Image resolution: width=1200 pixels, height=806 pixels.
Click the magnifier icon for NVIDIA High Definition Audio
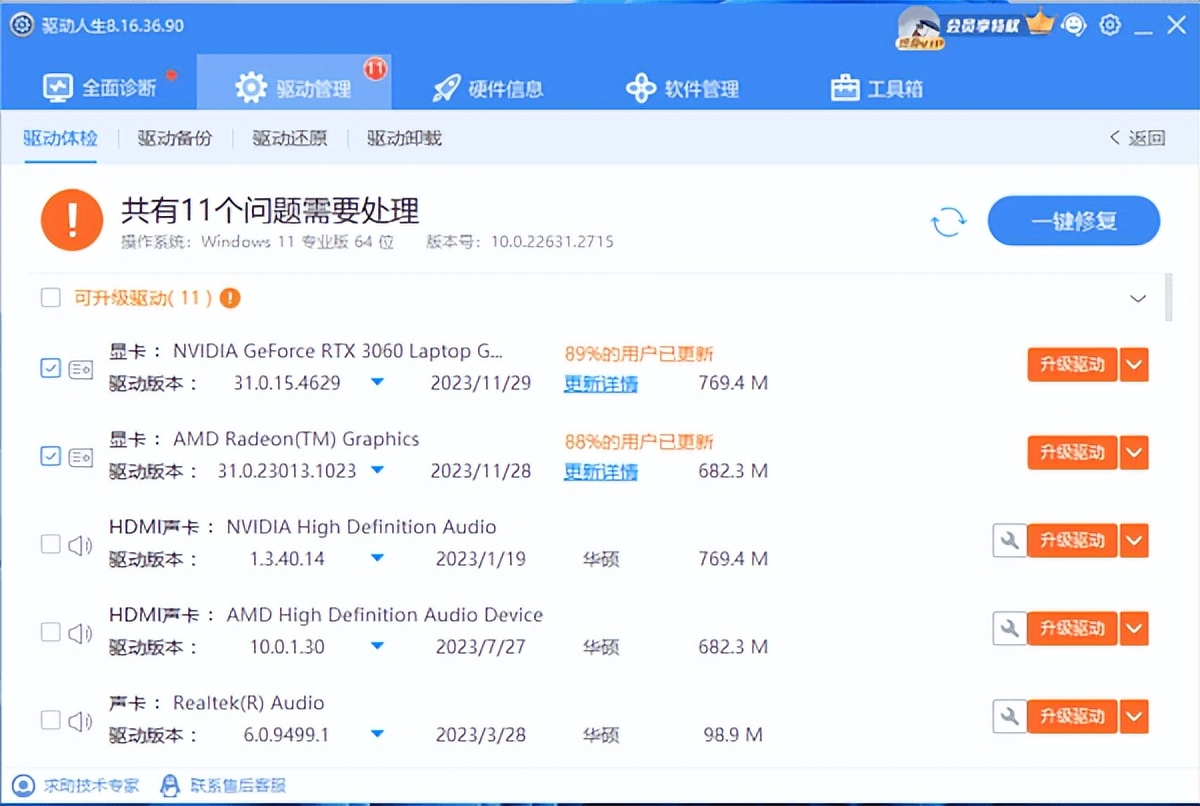[1008, 540]
